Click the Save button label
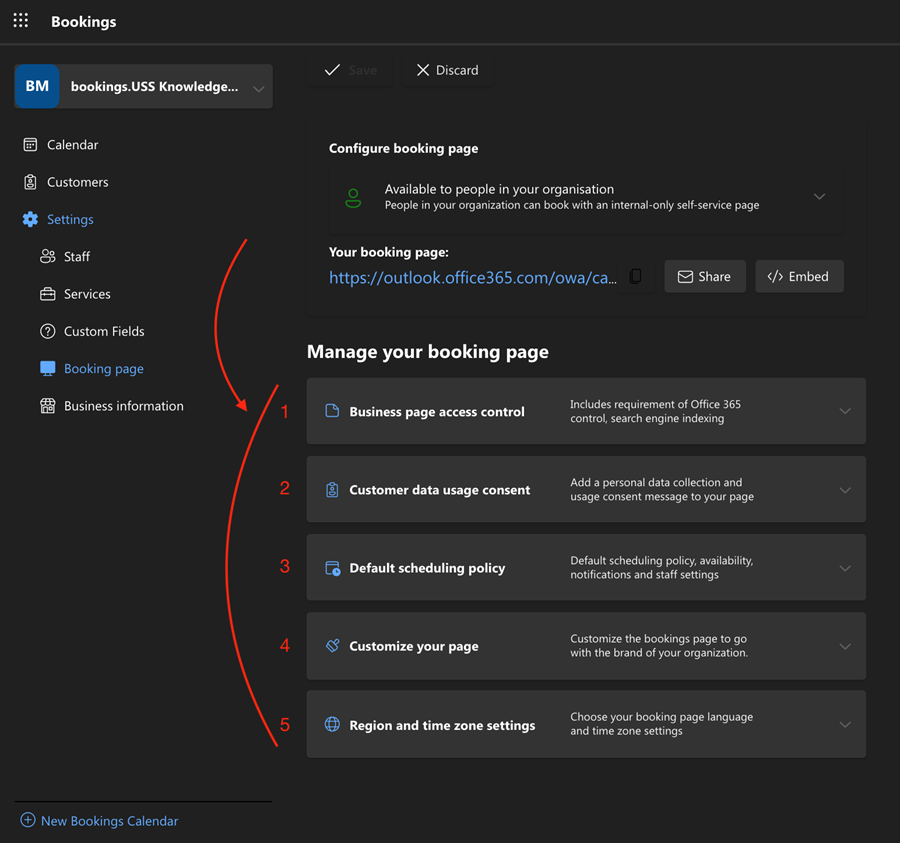Image resolution: width=900 pixels, height=843 pixels. 363,70
